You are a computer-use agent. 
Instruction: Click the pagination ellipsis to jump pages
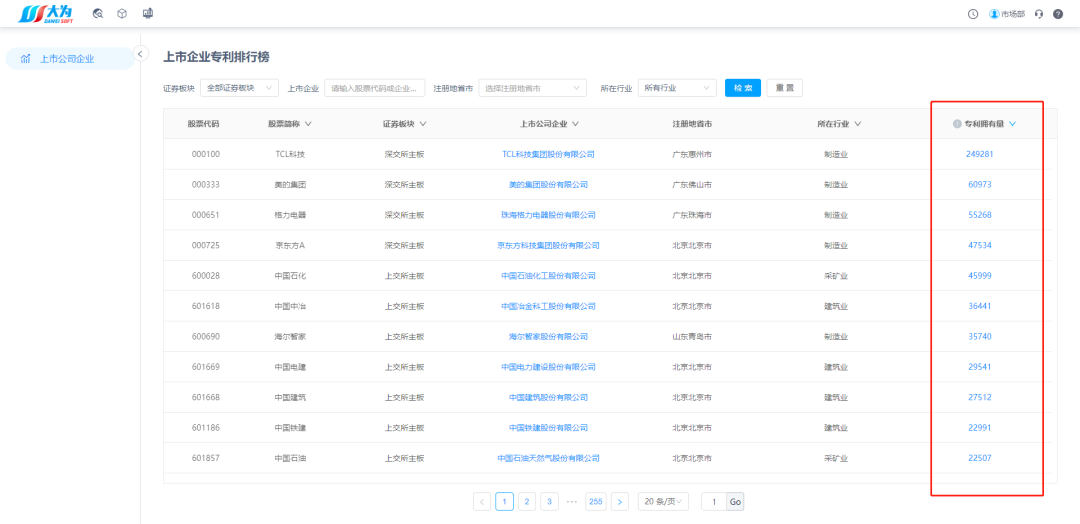[572, 502]
